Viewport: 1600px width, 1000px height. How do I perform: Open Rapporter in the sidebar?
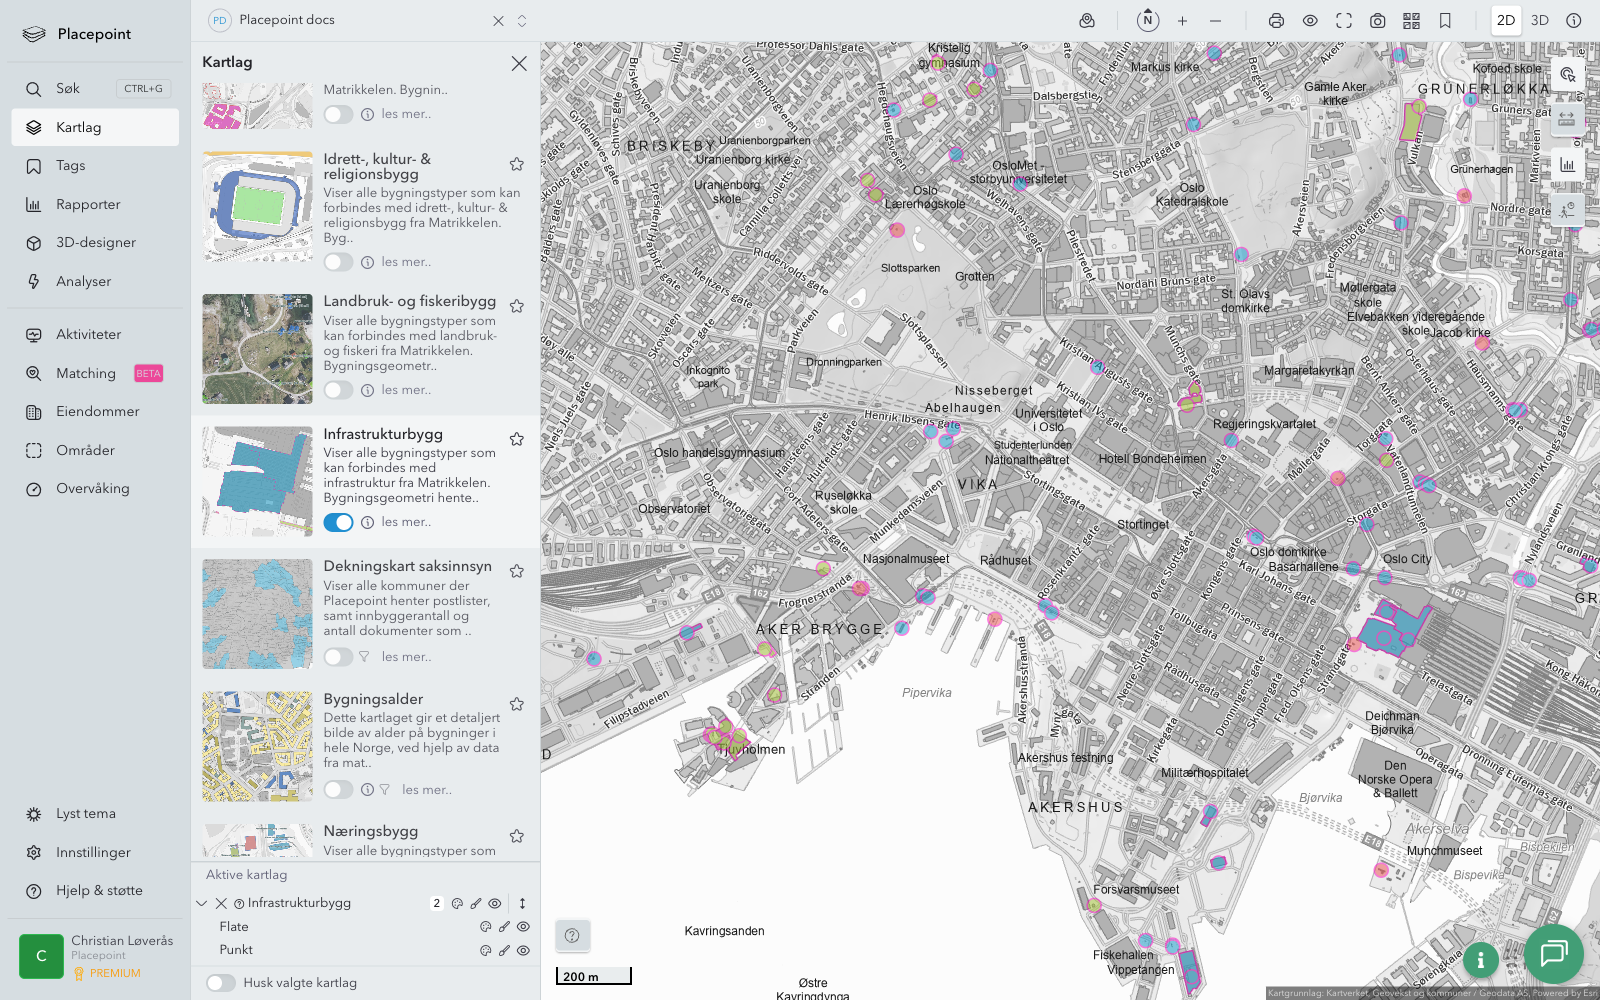tap(88, 204)
